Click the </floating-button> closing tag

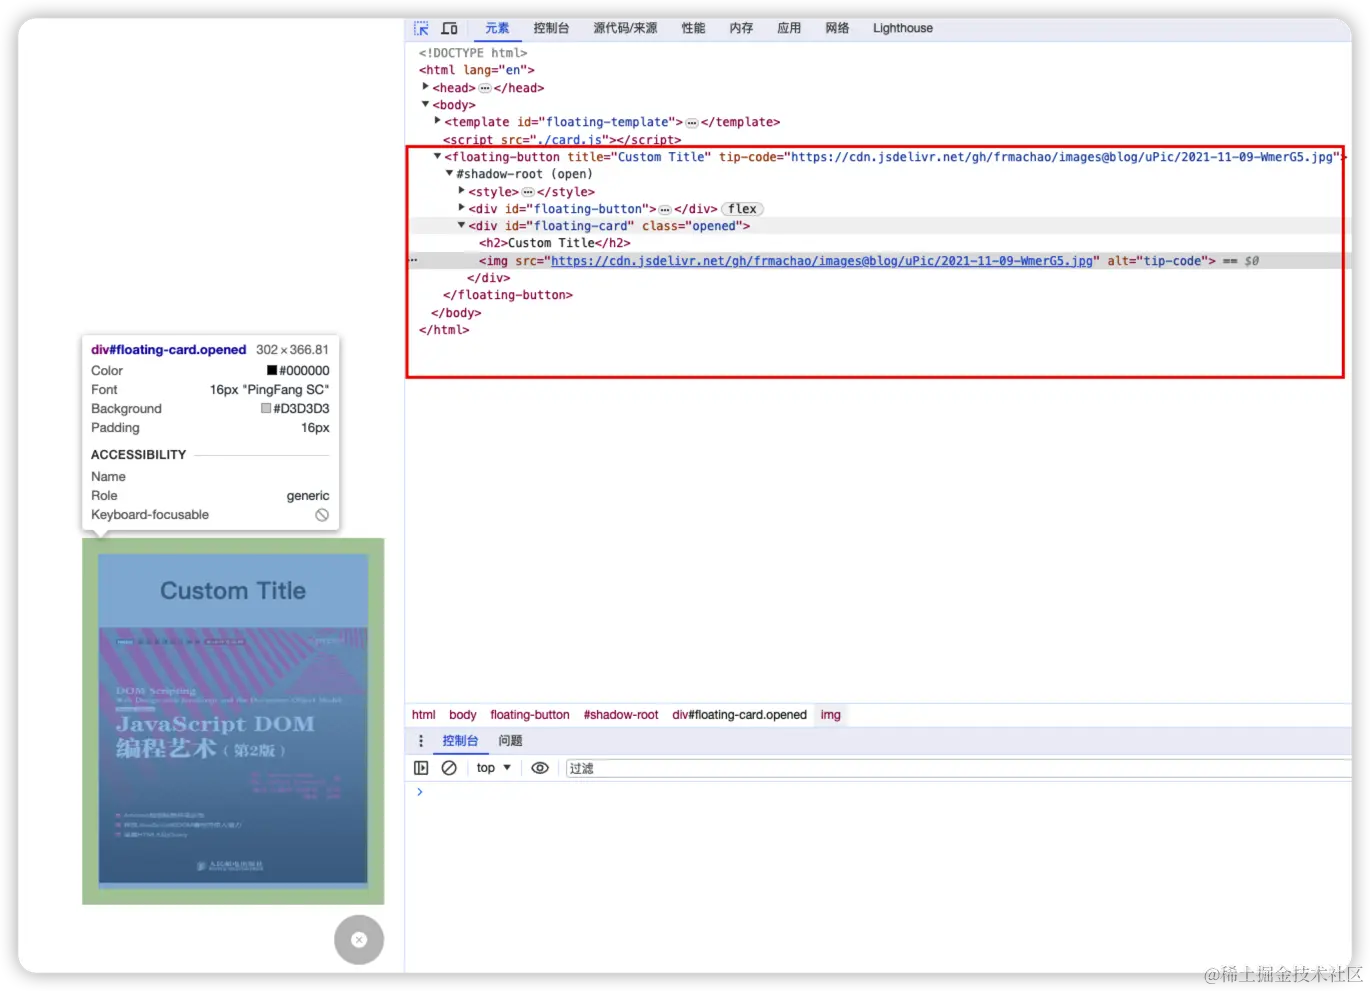coord(508,295)
